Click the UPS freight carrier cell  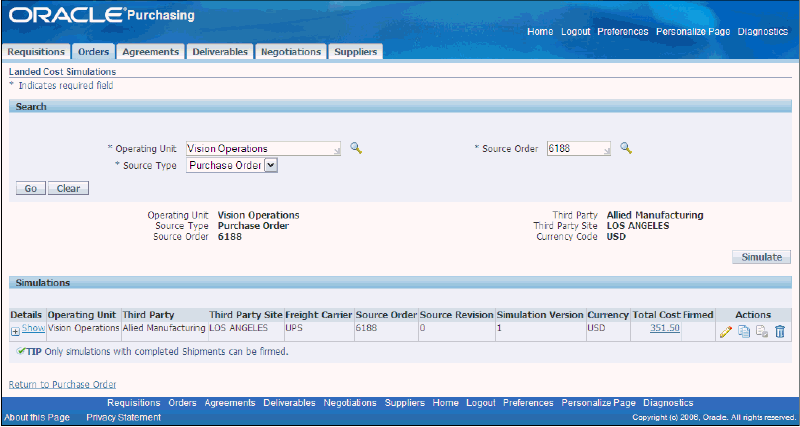click(x=319, y=331)
